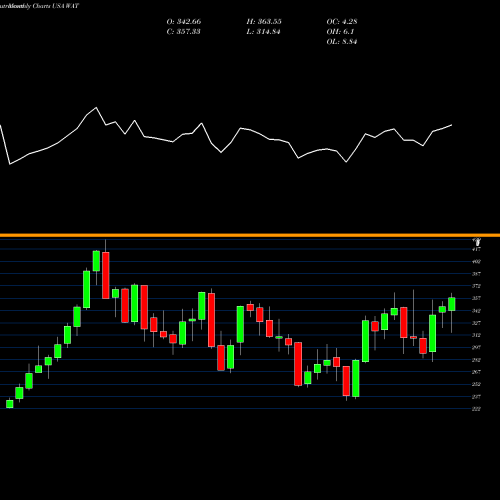Click the 387 price axis label
Image resolution: width=500 pixels, height=500 pixels.
pyautogui.click(x=477, y=274)
